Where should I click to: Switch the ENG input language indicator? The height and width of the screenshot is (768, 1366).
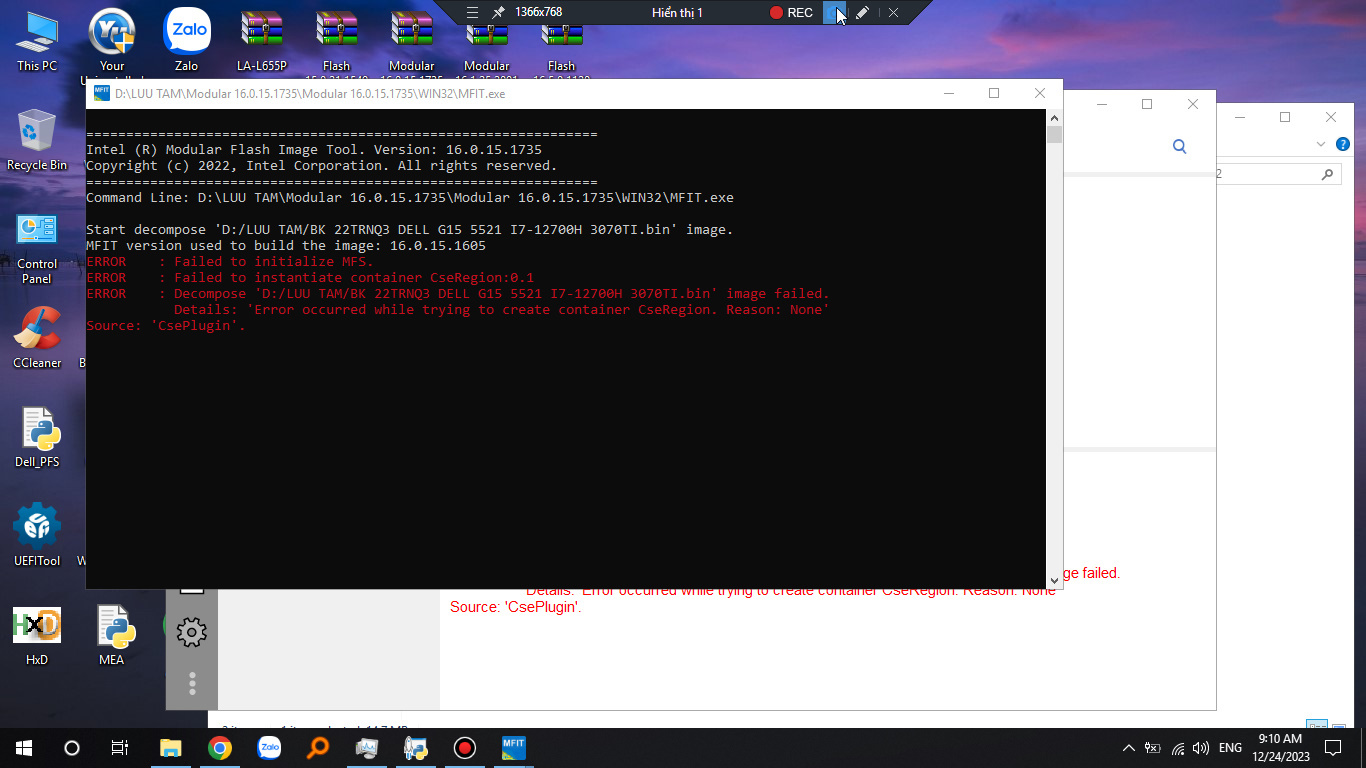pyautogui.click(x=1231, y=748)
